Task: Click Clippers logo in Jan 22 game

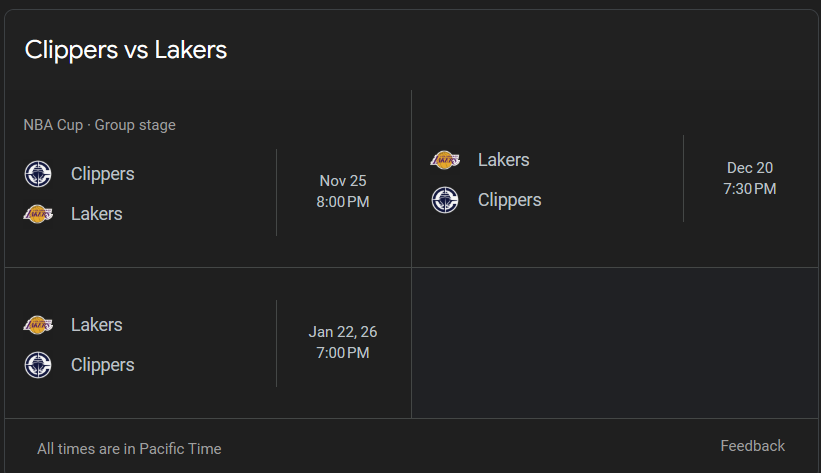Action: (x=38, y=365)
